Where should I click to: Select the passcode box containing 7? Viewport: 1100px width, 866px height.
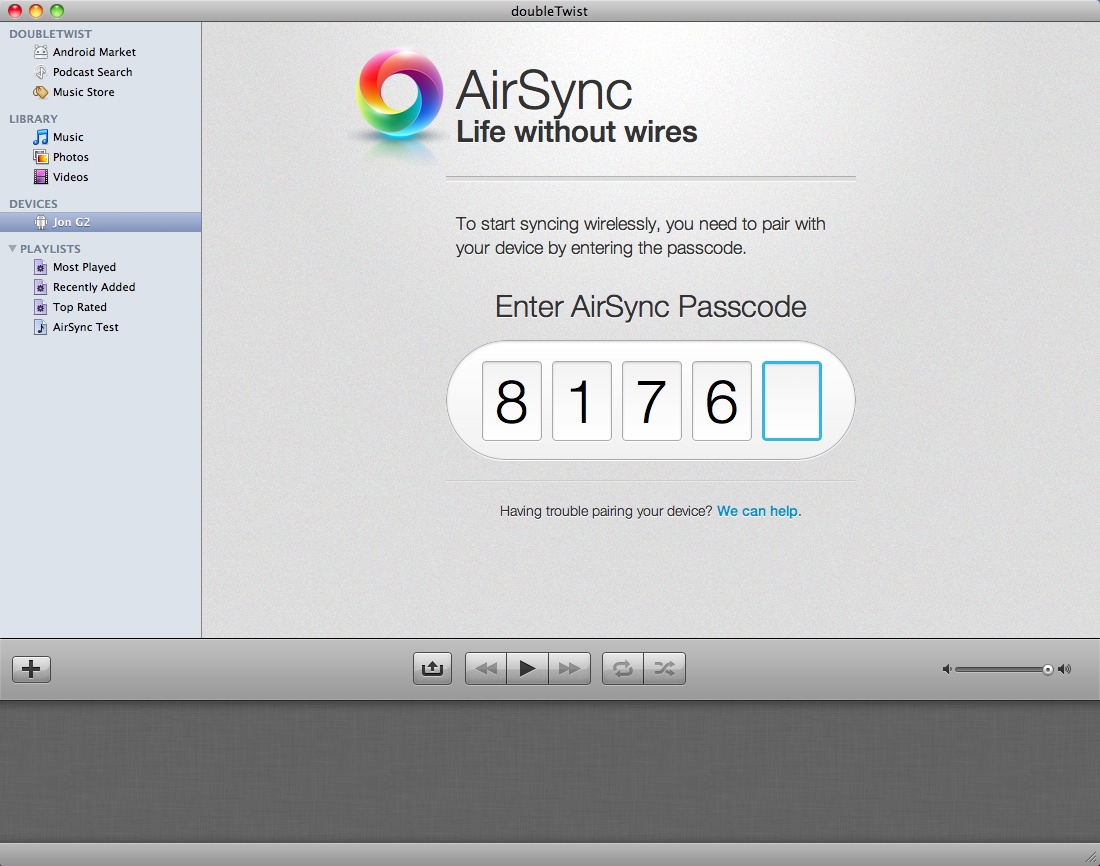pos(652,401)
